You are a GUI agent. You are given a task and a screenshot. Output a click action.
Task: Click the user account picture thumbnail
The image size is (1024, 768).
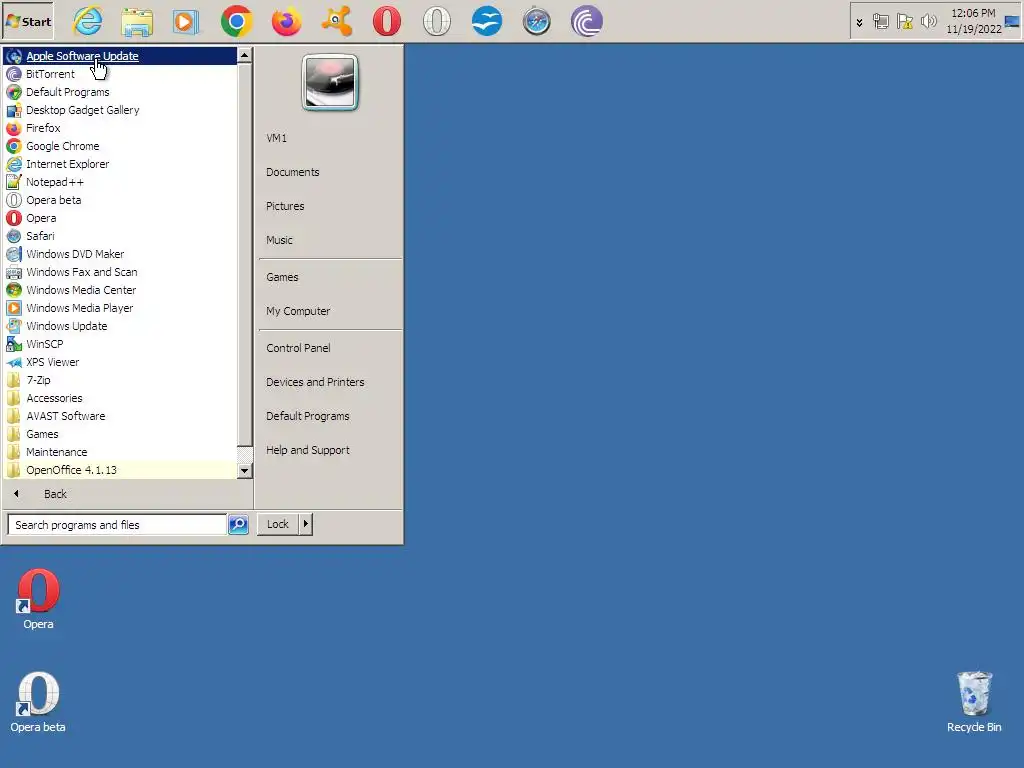(x=330, y=82)
